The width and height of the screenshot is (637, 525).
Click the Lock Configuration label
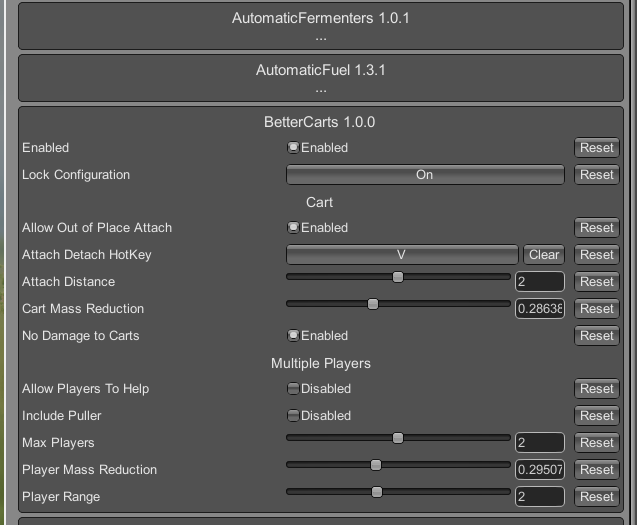coord(76,174)
